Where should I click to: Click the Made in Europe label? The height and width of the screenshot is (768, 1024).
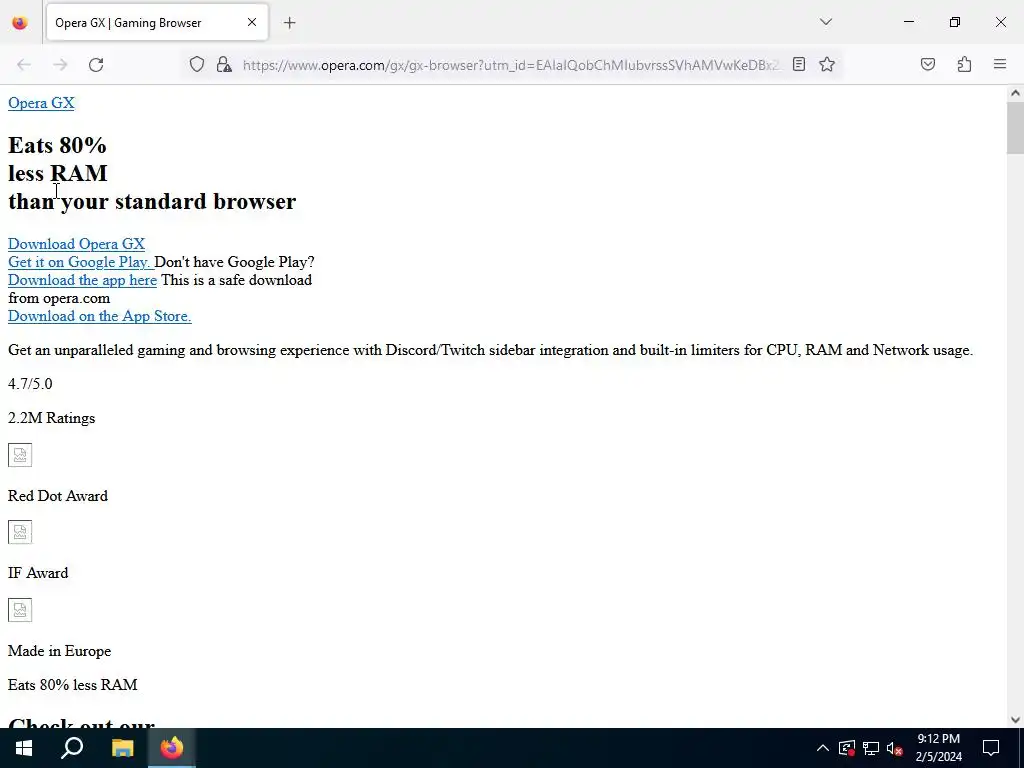click(59, 651)
